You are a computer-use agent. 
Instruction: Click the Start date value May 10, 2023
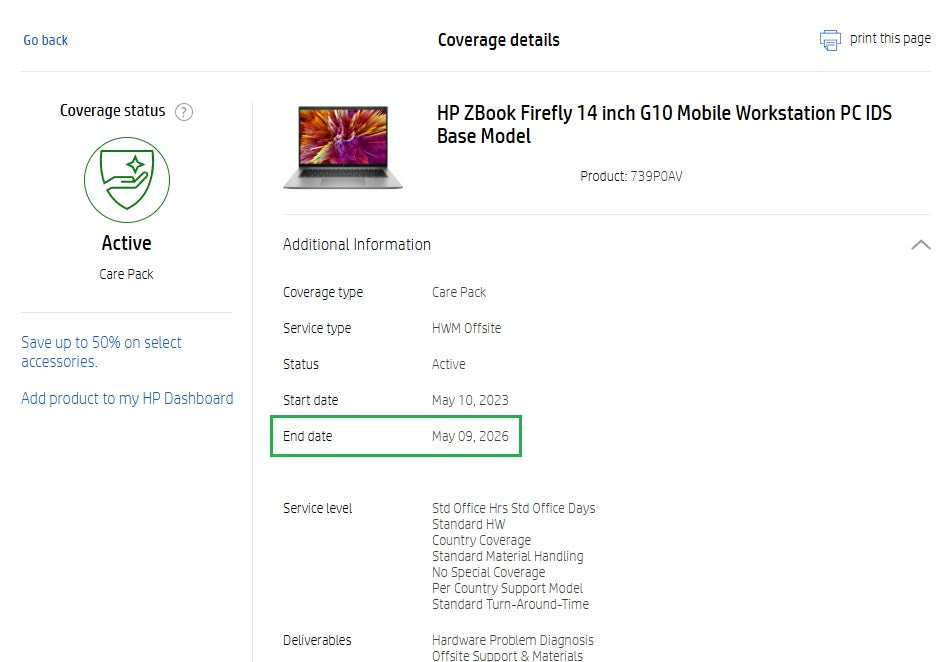coord(470,400)
